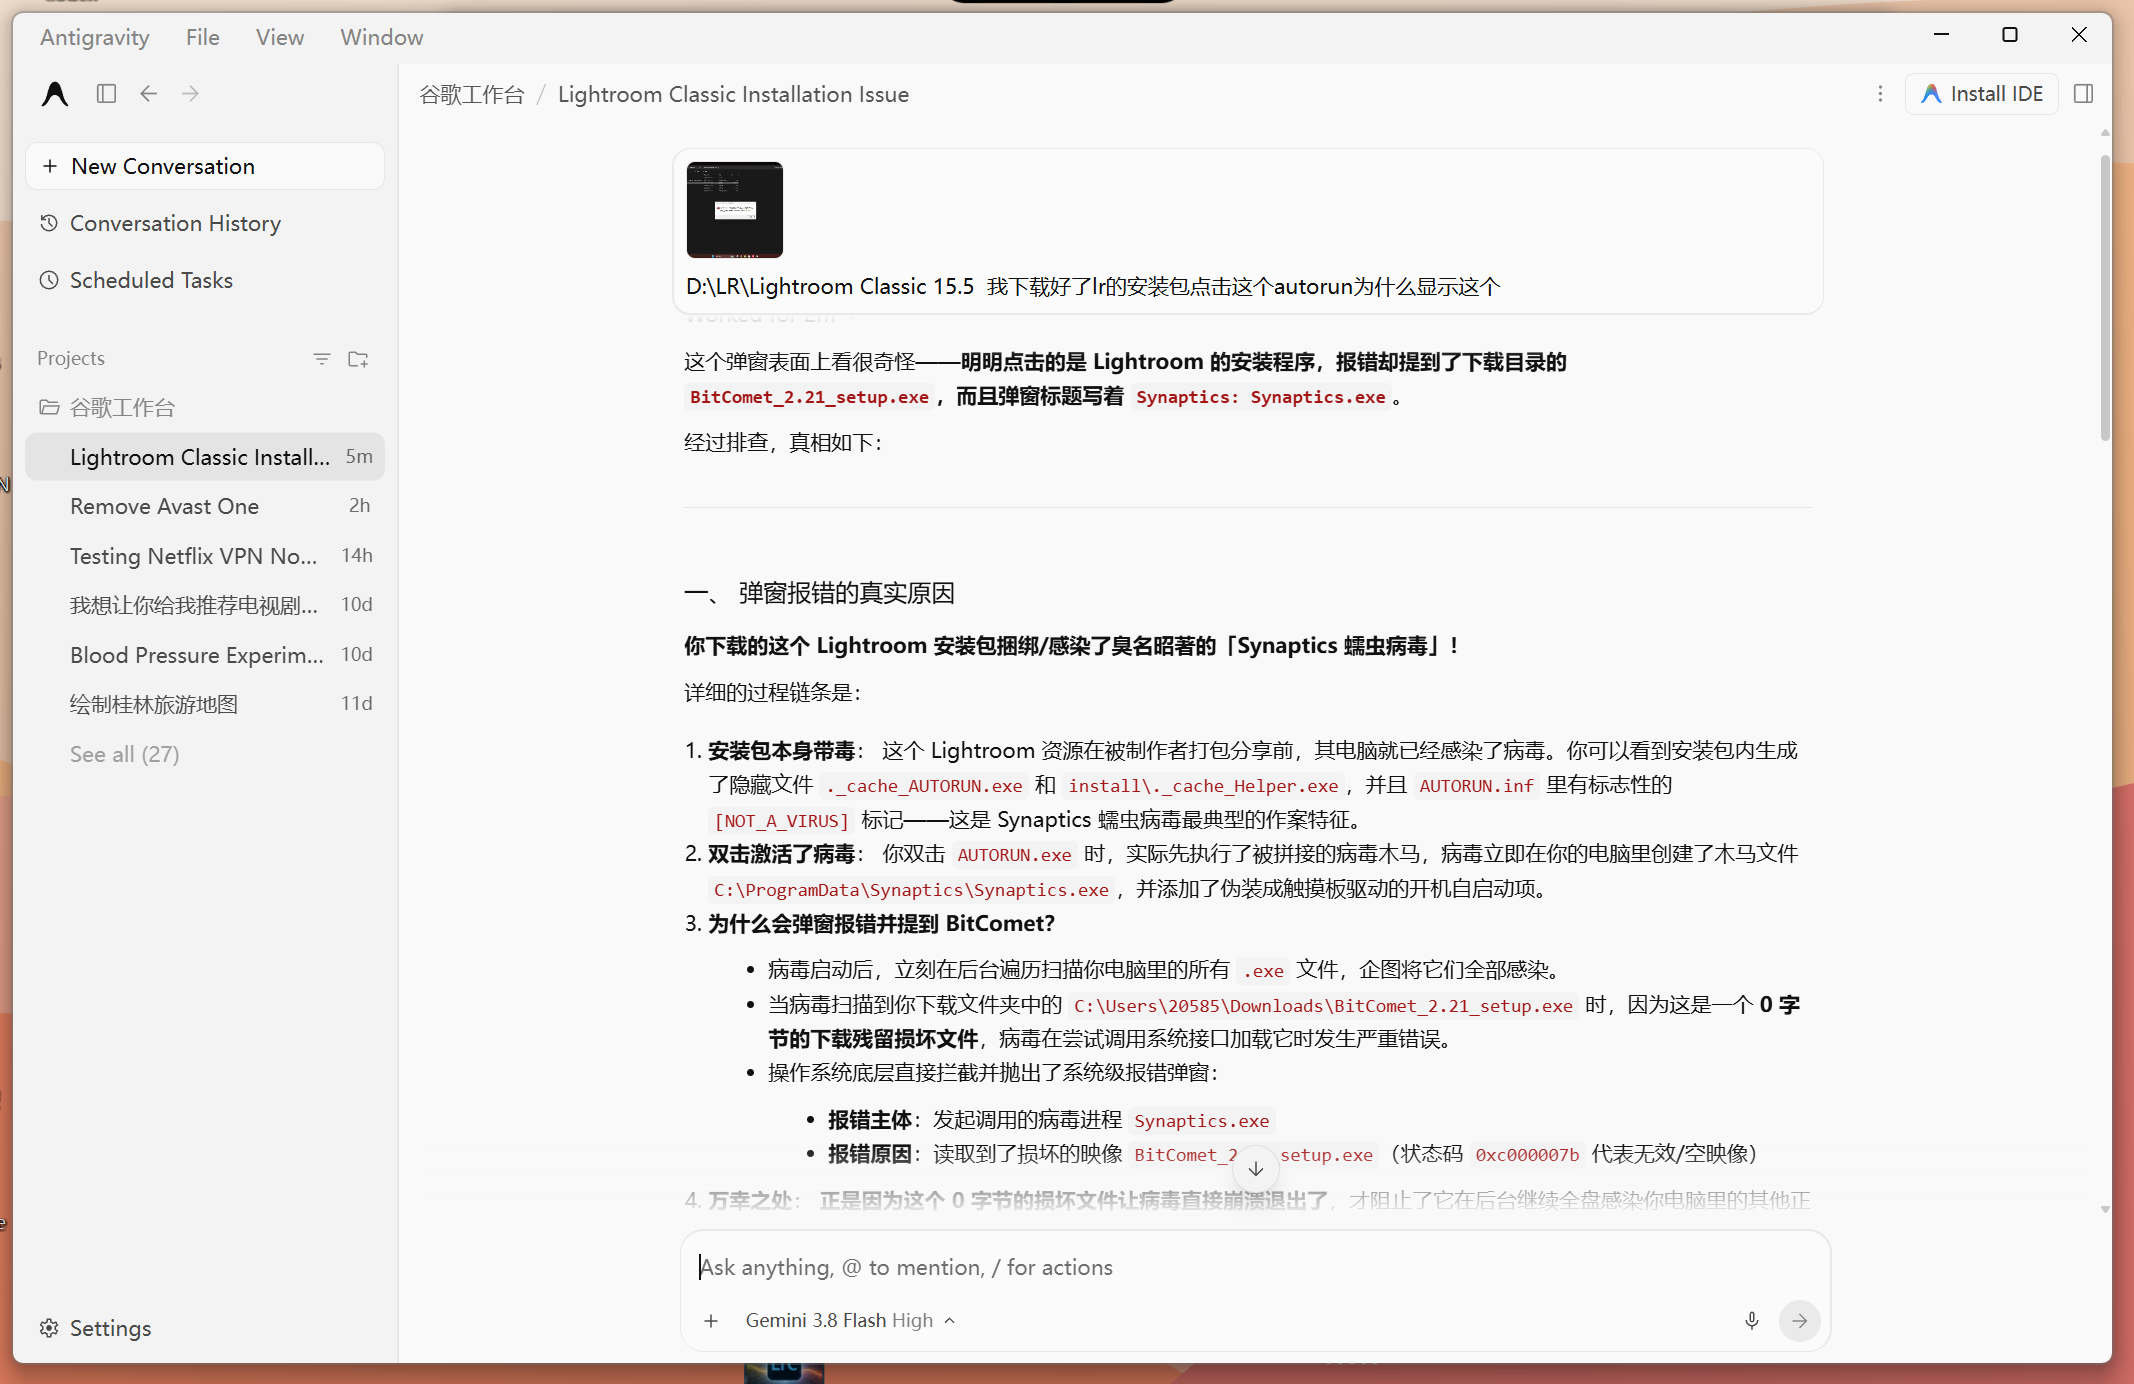Click the scroll-to-bottom arrow button
Screen dimensions: 2134x1384
[x=1256, y=1168]
